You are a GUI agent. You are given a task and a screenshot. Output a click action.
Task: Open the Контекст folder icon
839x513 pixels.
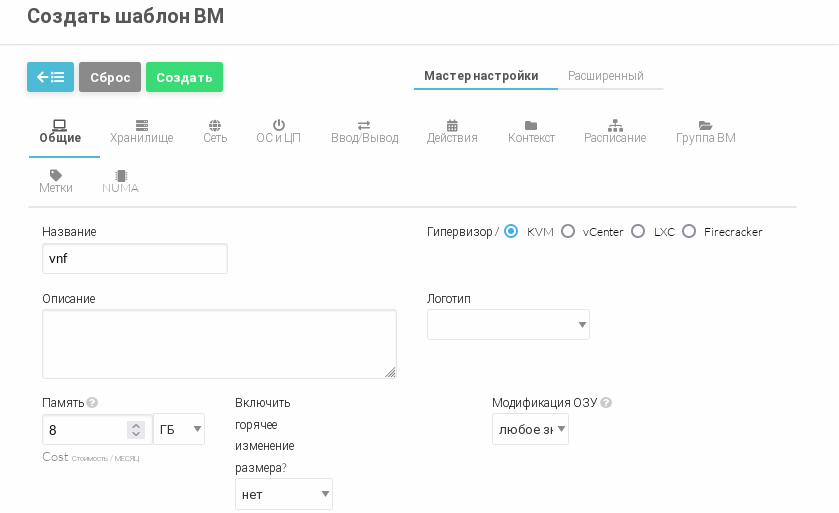(x=531, y=125)
